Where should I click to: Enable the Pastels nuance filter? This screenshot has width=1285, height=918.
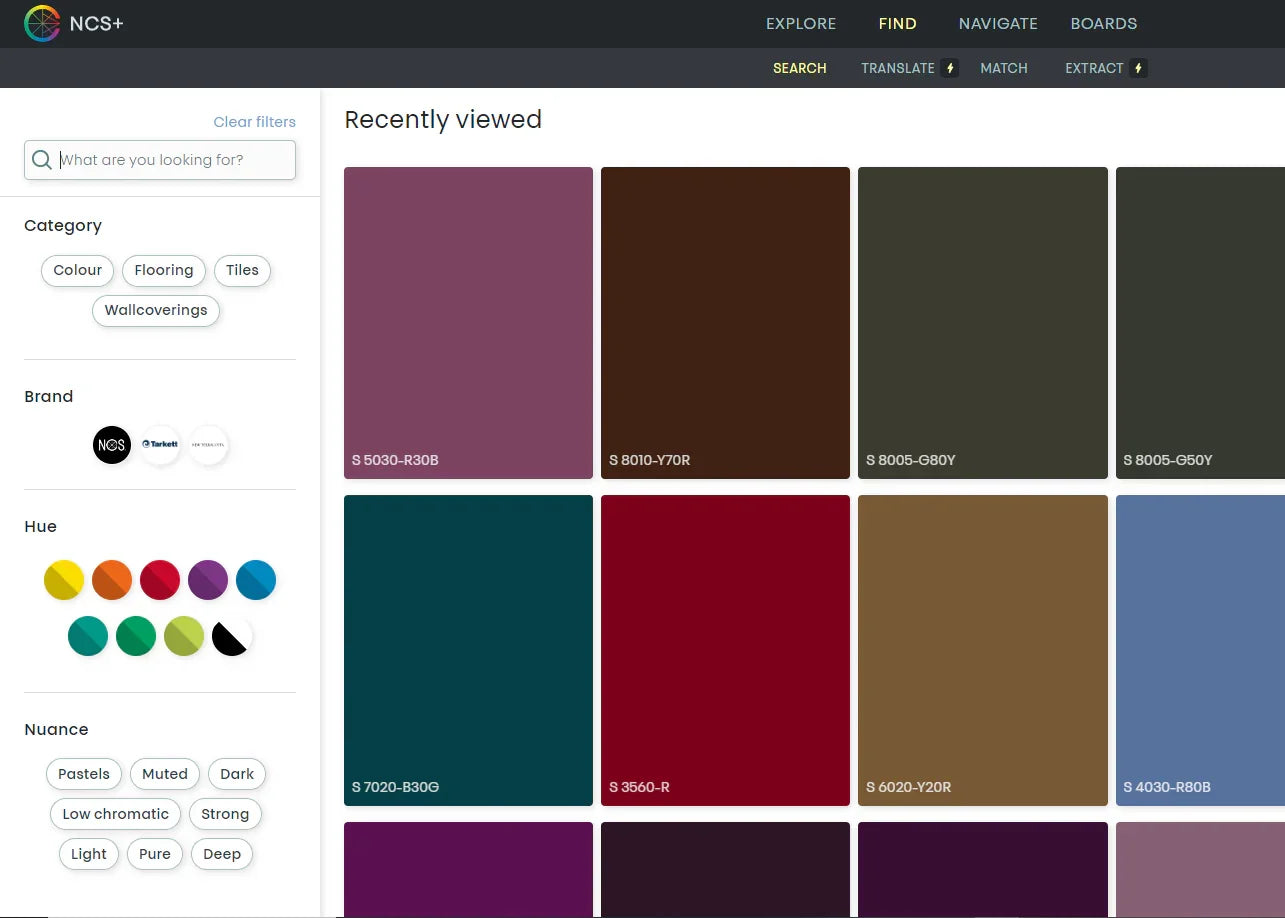pyautogui.click(x=83, y=773)
